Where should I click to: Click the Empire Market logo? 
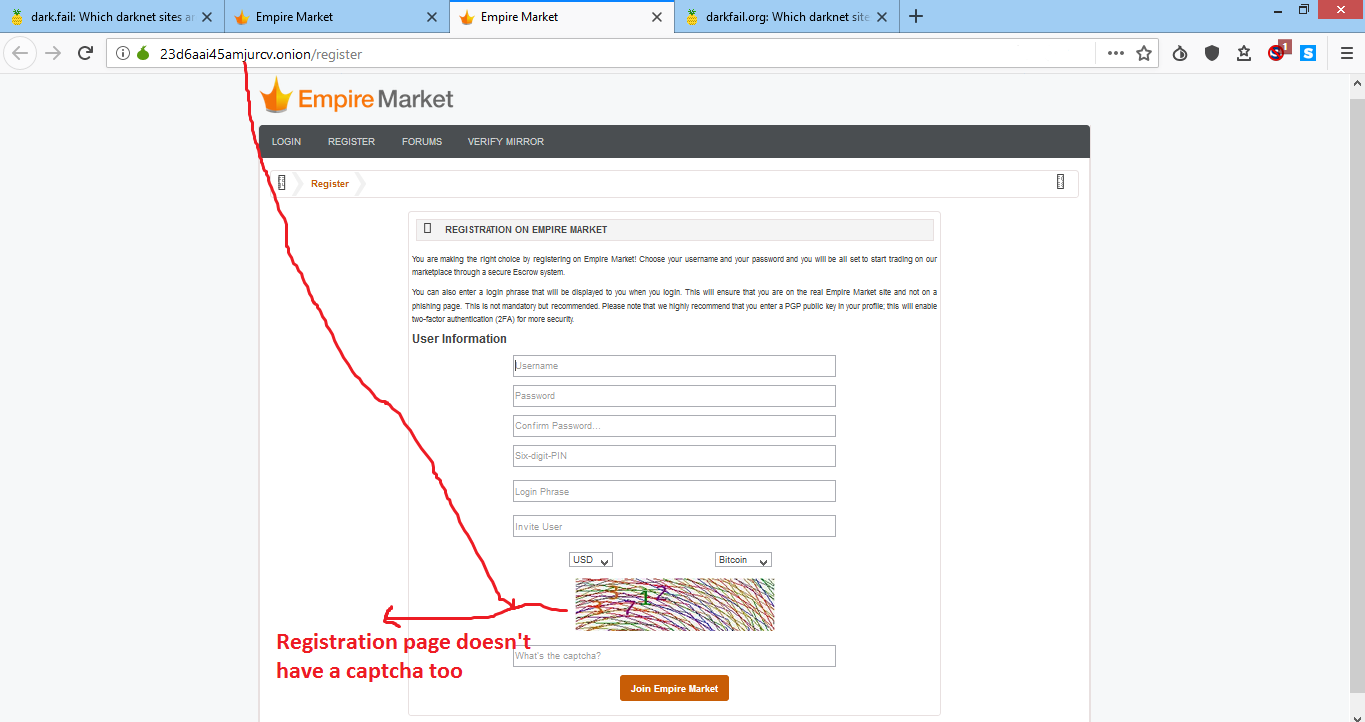pyautogui.click(x=356, y=97)
